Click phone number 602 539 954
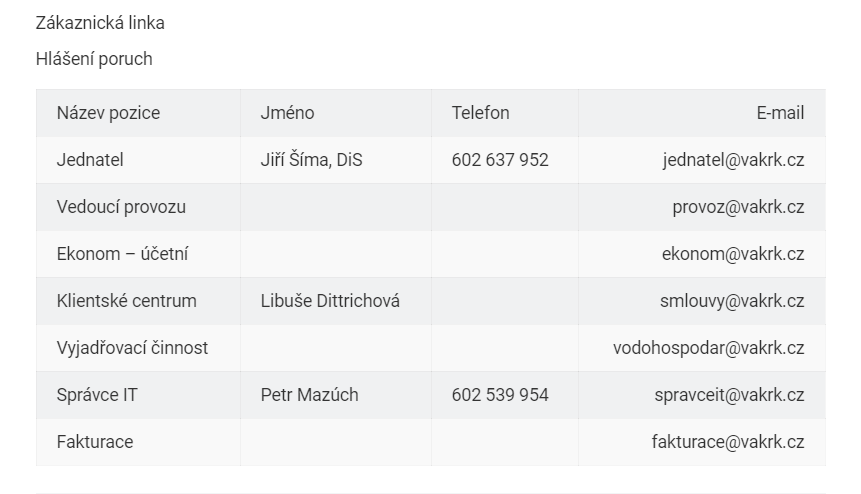861x494 pixels. (x=500, y=395)
